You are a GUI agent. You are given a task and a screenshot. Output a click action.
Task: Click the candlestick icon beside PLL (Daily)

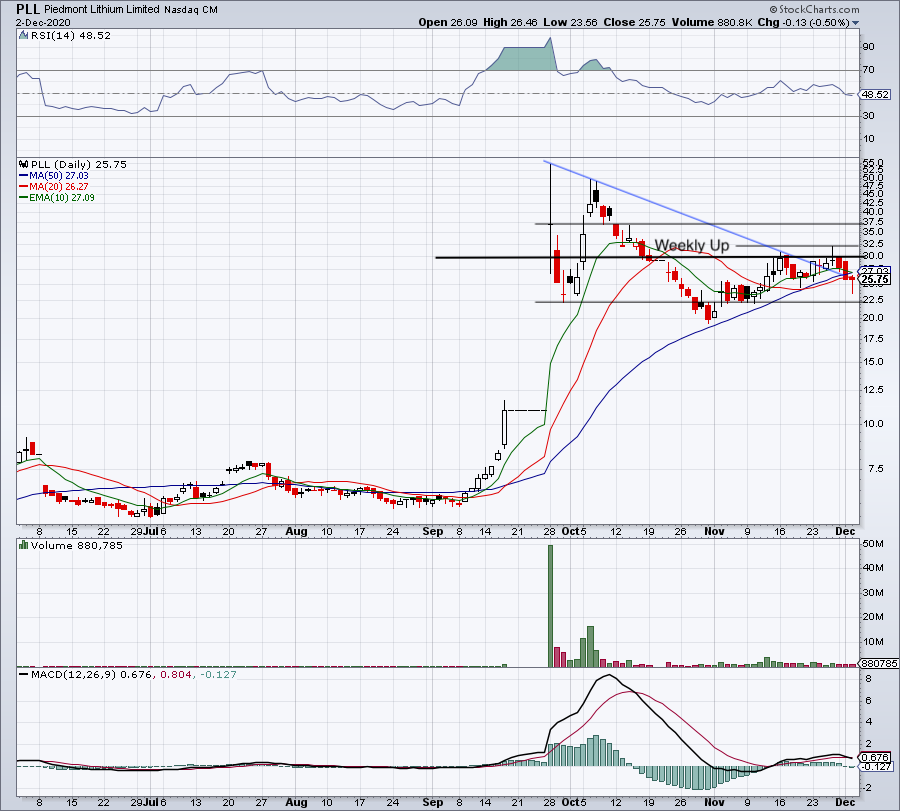click(24, 164)
